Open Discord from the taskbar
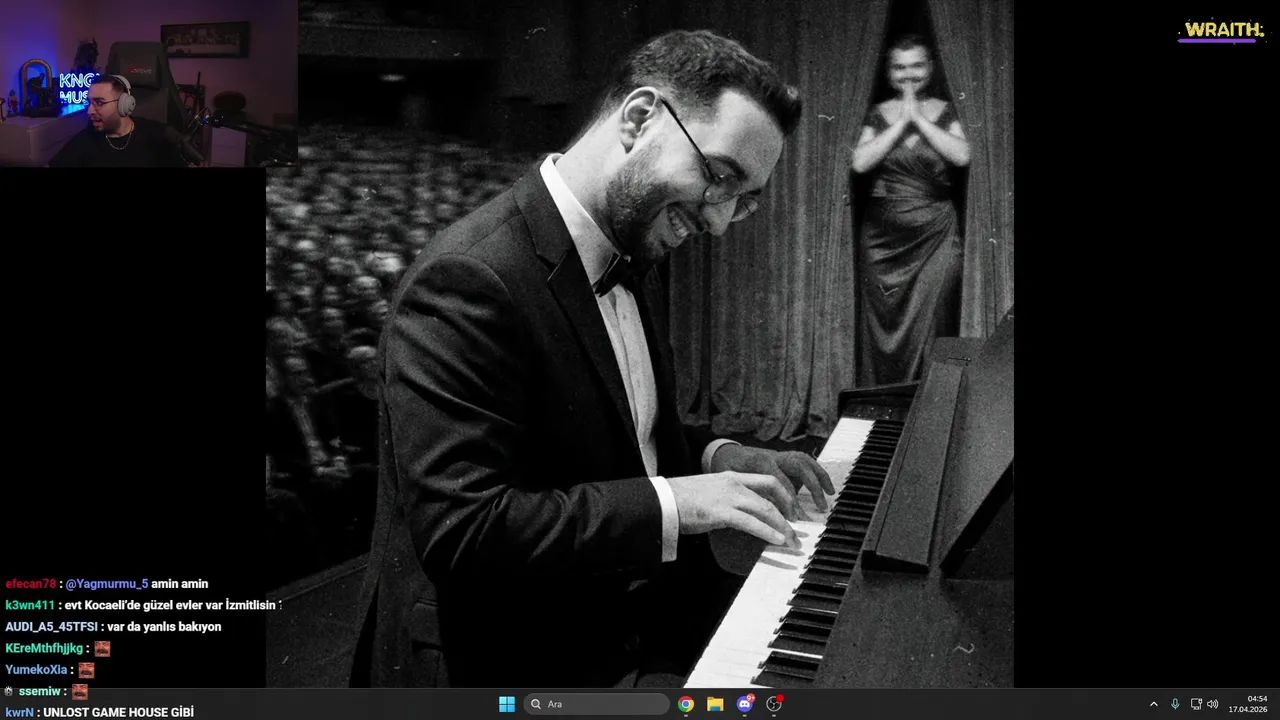 (x=745, y=704)
